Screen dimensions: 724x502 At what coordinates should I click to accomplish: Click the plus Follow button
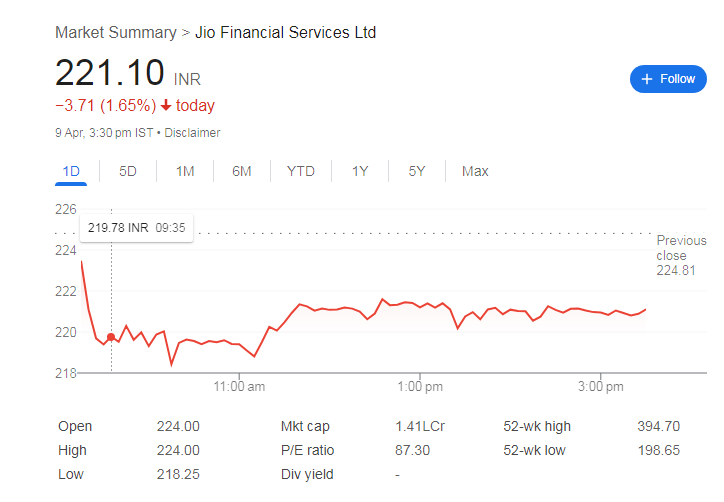point(668,79)
